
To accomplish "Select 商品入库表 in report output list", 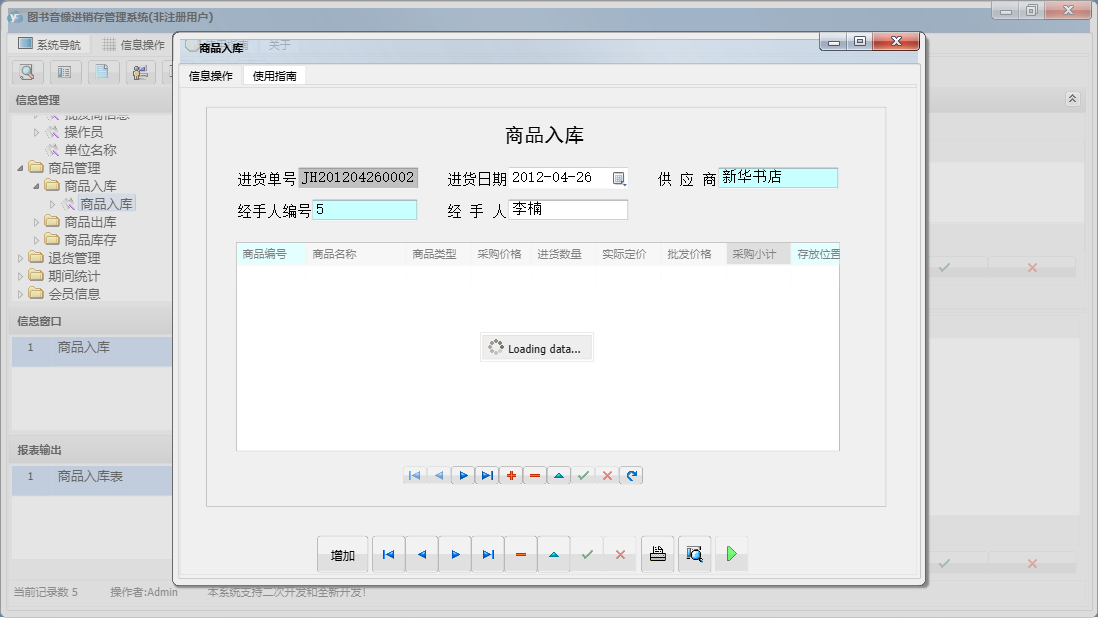I will pyautogui.click(x=90, y=477).
